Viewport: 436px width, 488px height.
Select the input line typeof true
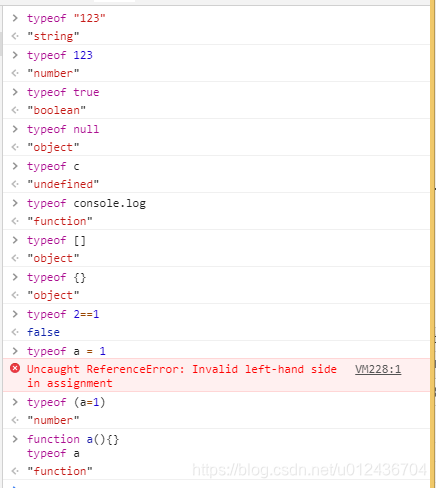point(63,92)
